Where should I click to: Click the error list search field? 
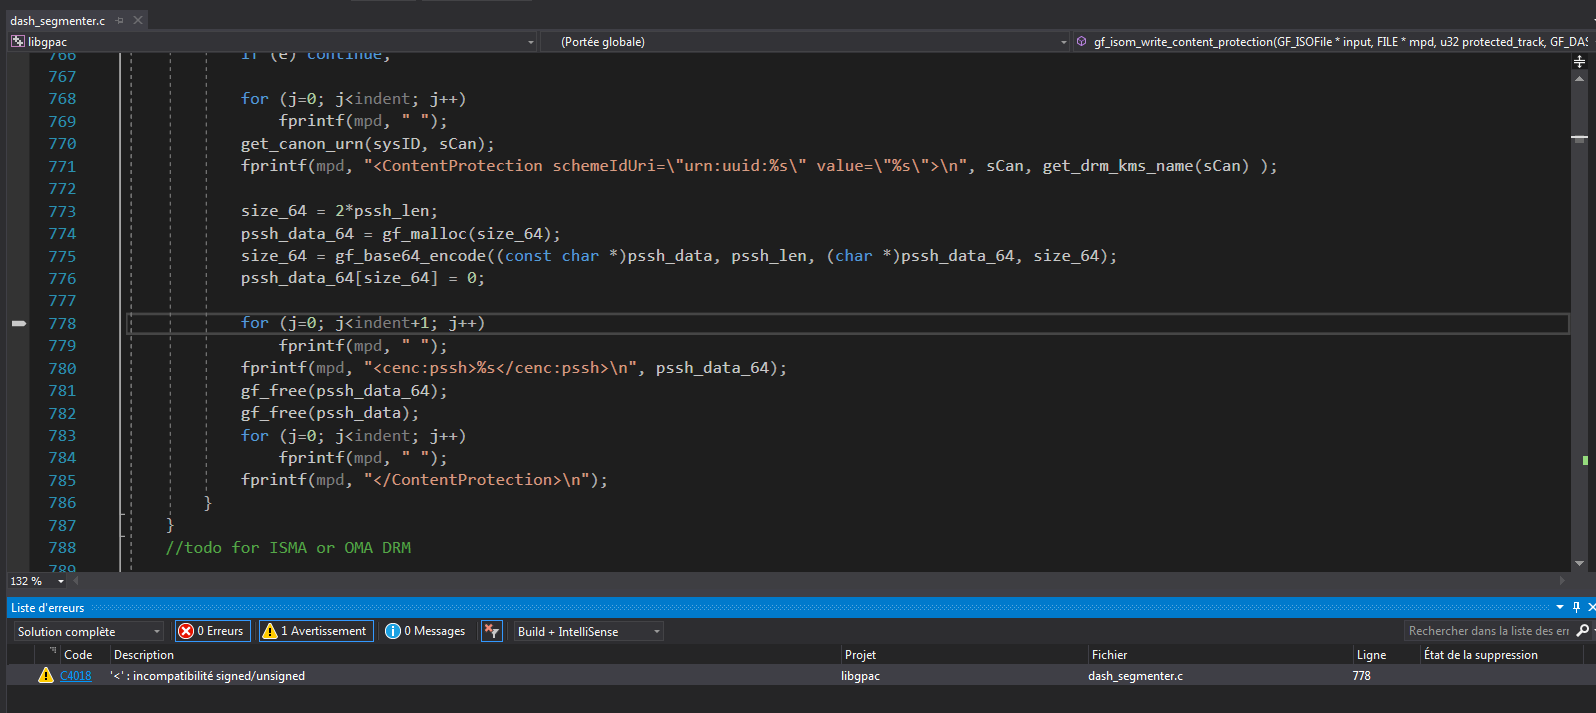click(x=1488, y=631)
